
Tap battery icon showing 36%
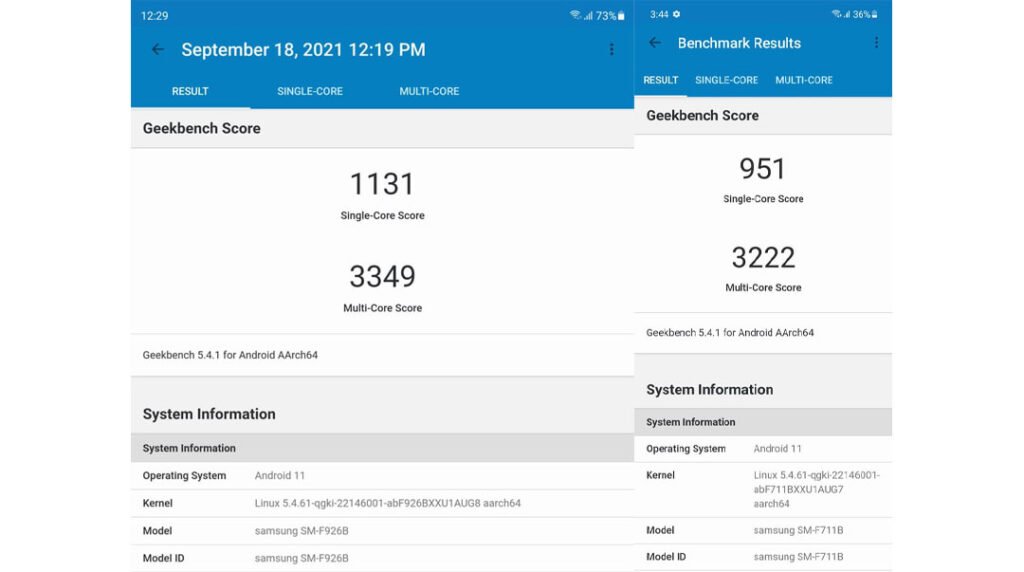(874, 14)
